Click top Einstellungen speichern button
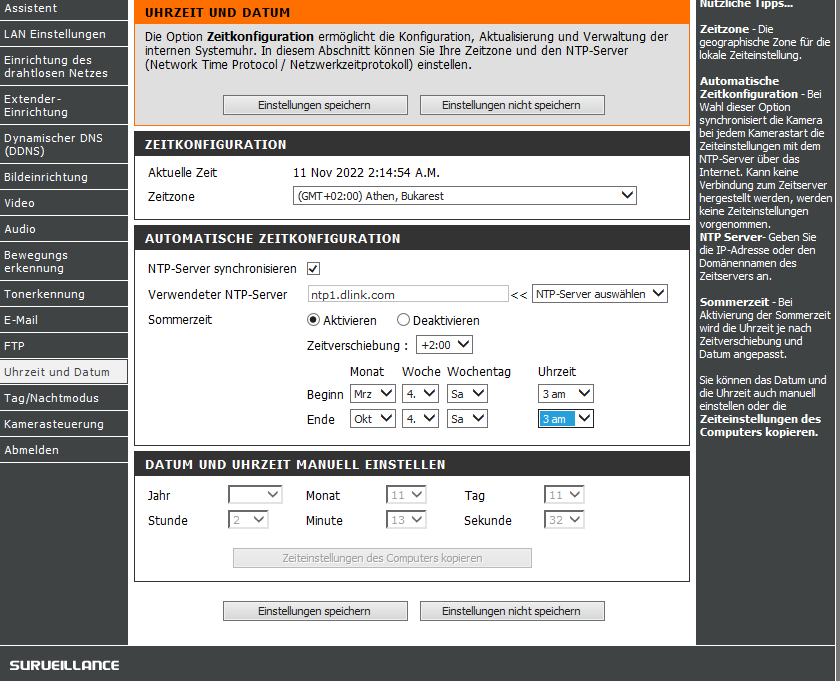 pos(315,105)
